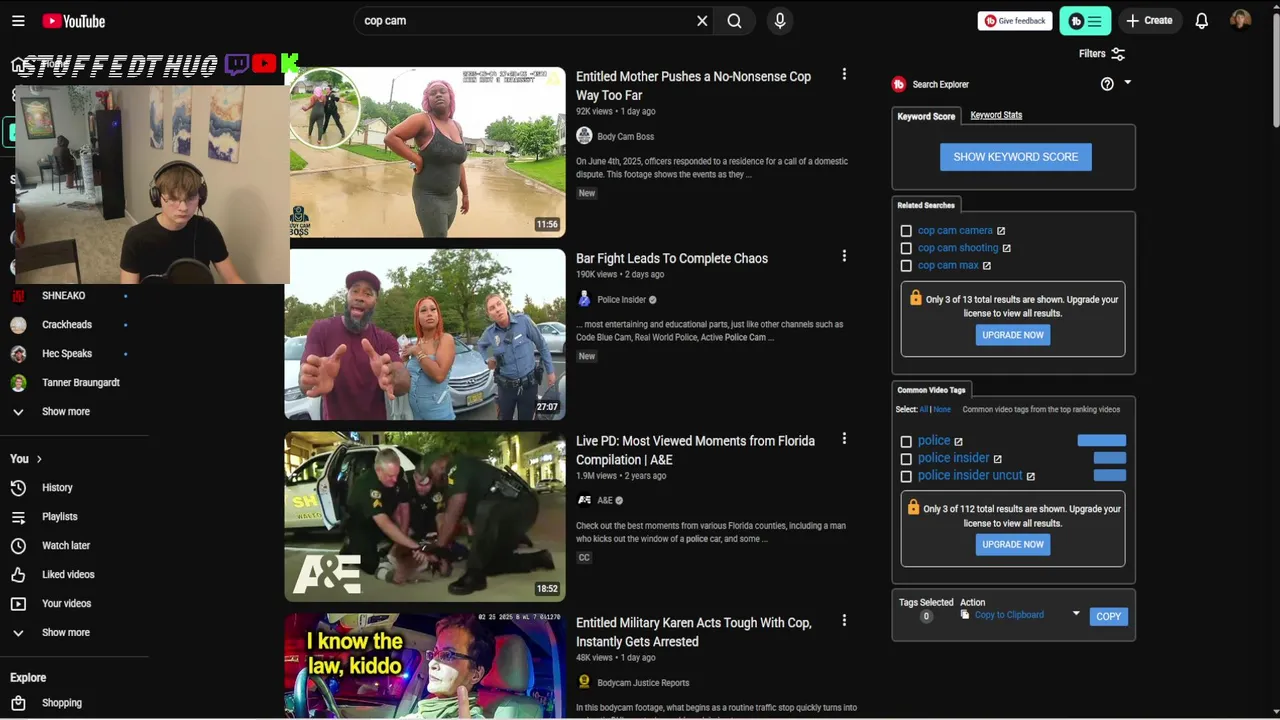Screen dimensions: 1280x720
Task: Check the 'police insider uncut' tag checkbox
Action: pyautogui.click(x=906, y=476)
